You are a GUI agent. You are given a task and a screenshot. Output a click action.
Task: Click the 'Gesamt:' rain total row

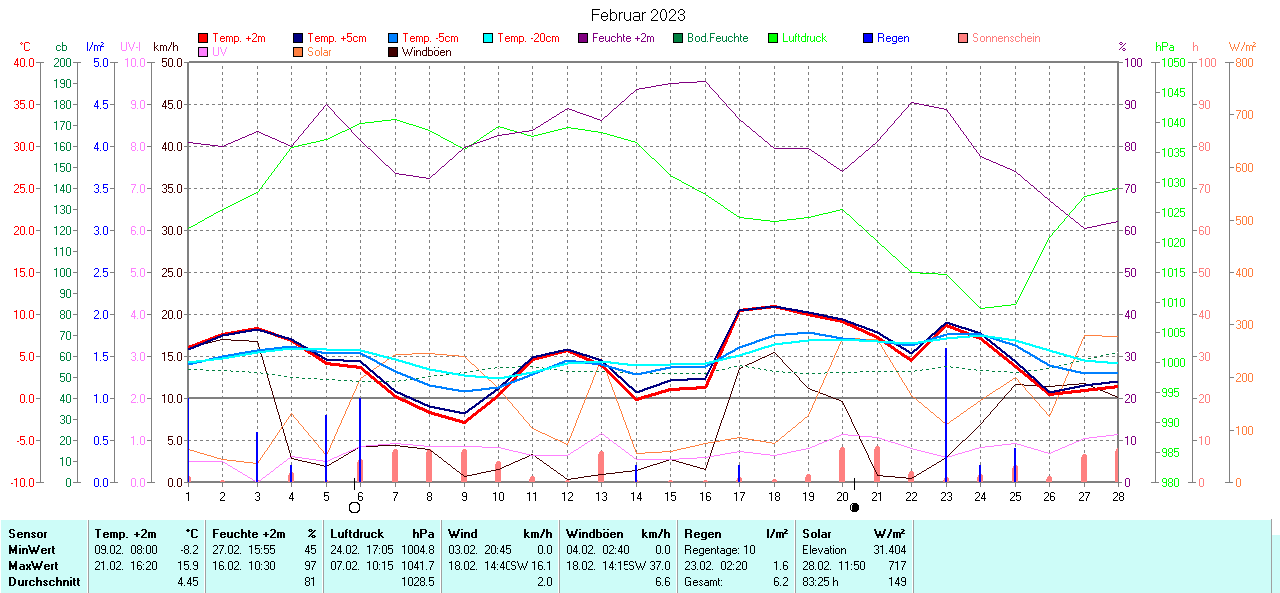pyautogui.click(x=736, y=582)
